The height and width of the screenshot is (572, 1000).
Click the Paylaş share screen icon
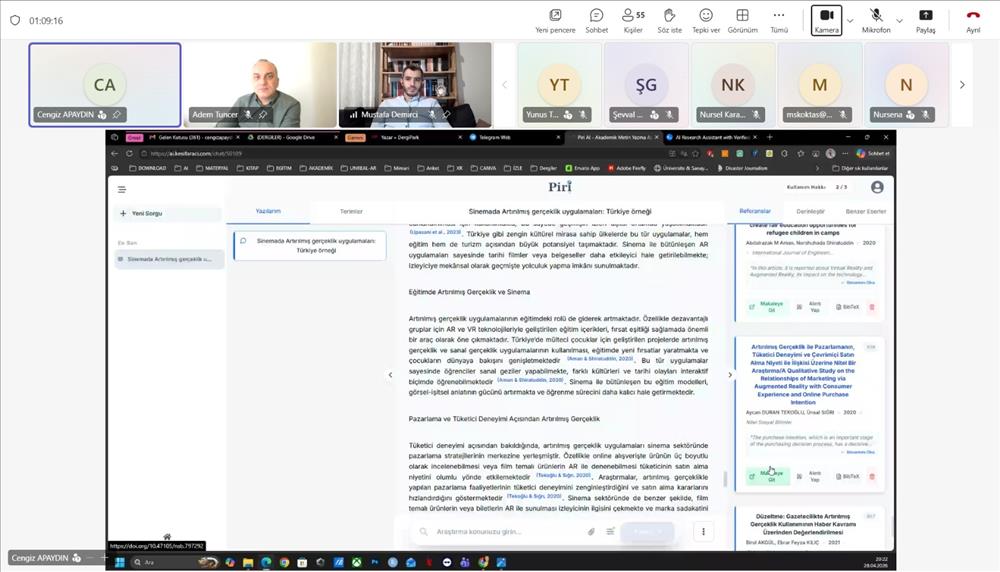[x=925, y=16]
